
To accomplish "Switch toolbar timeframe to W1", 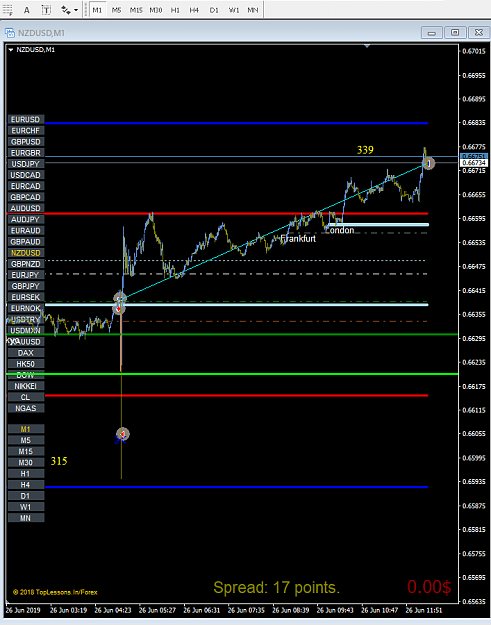I will (234, 10).
